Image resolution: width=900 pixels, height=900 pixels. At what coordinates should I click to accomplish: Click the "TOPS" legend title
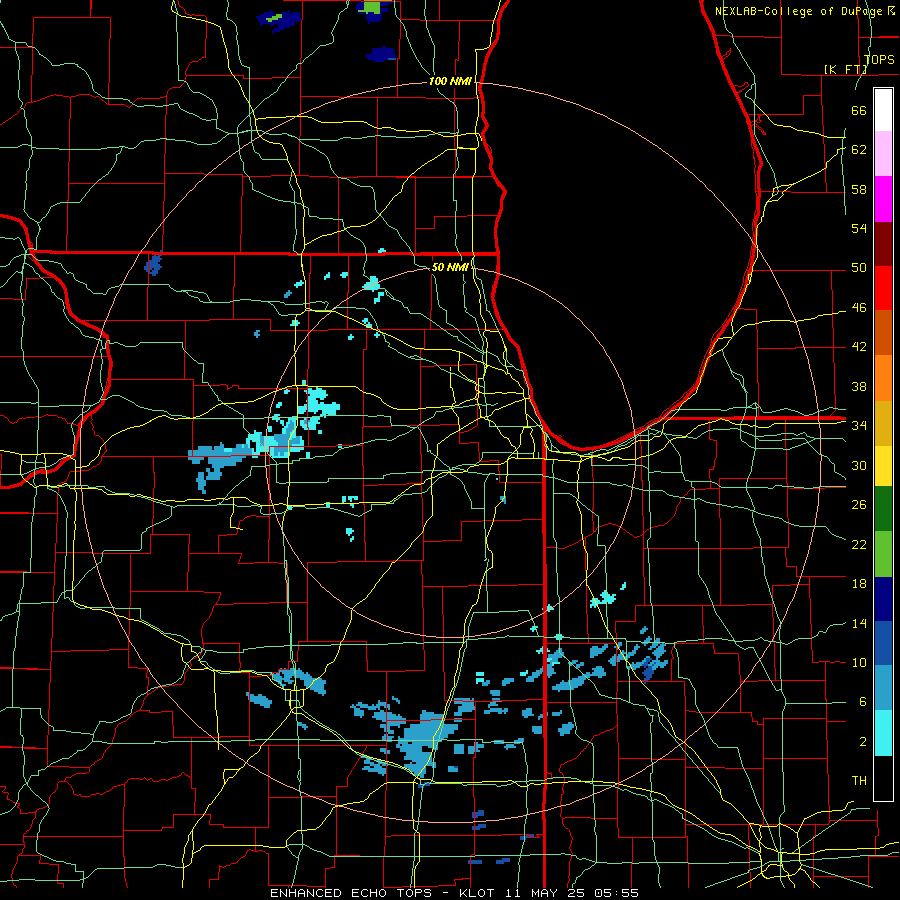879,60
